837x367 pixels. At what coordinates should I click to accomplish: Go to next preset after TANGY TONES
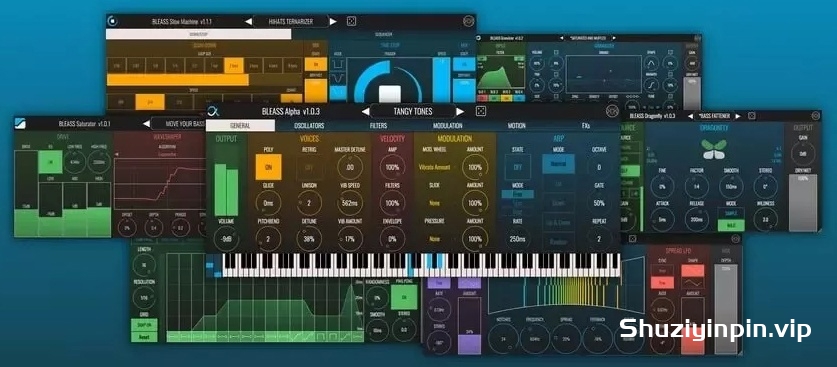tap(460, 111)
